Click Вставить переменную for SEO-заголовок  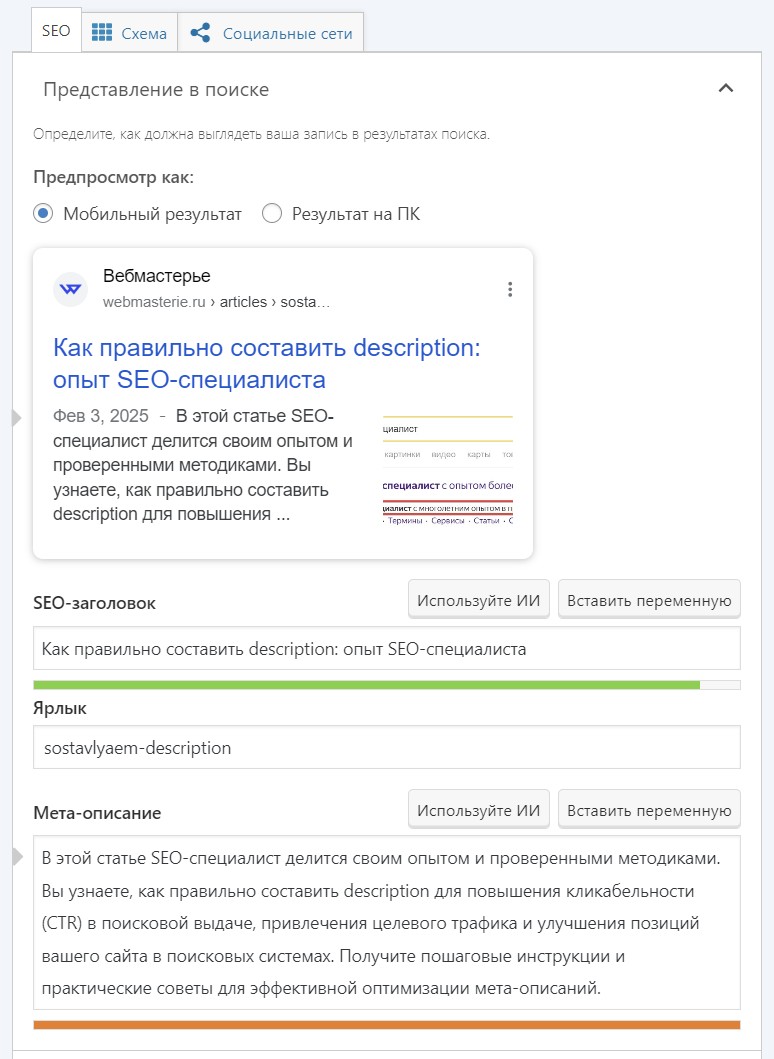(x=649, y=601)
